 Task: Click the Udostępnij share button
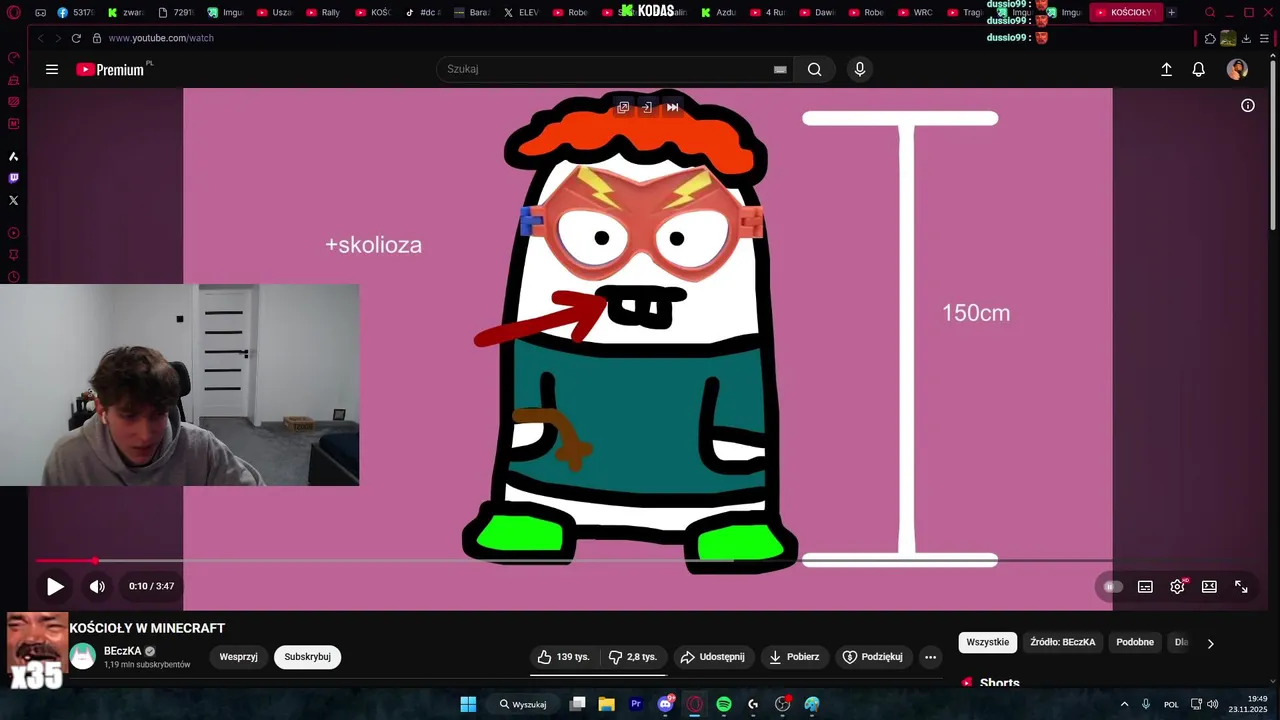tap(712, 657)
